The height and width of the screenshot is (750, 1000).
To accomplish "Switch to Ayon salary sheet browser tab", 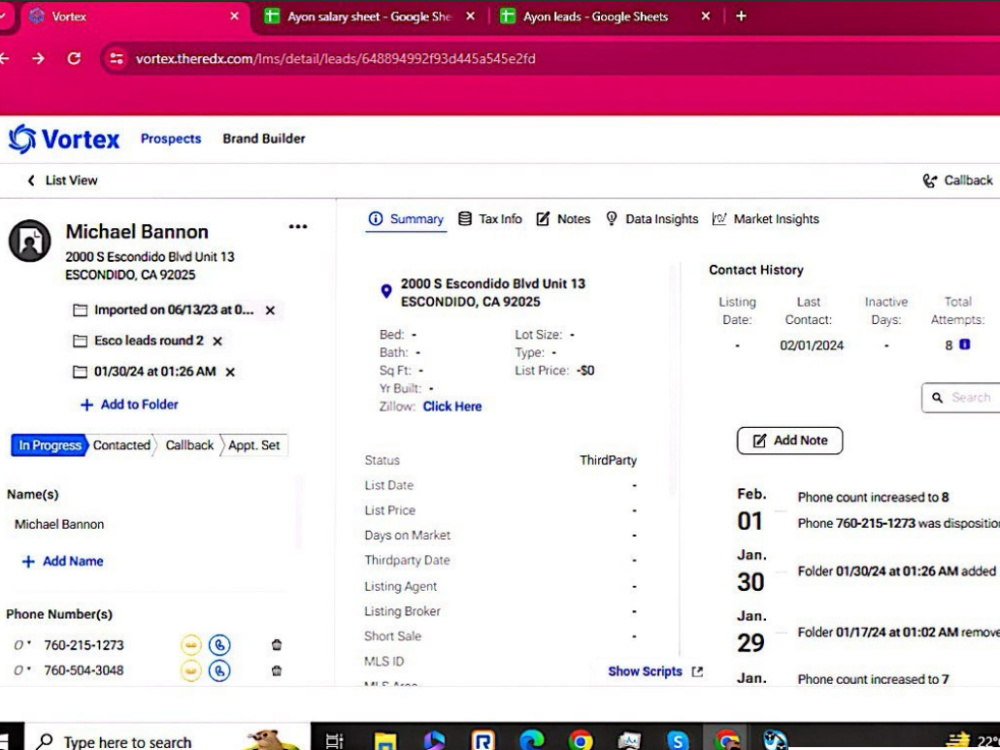I will coord(368,17).
